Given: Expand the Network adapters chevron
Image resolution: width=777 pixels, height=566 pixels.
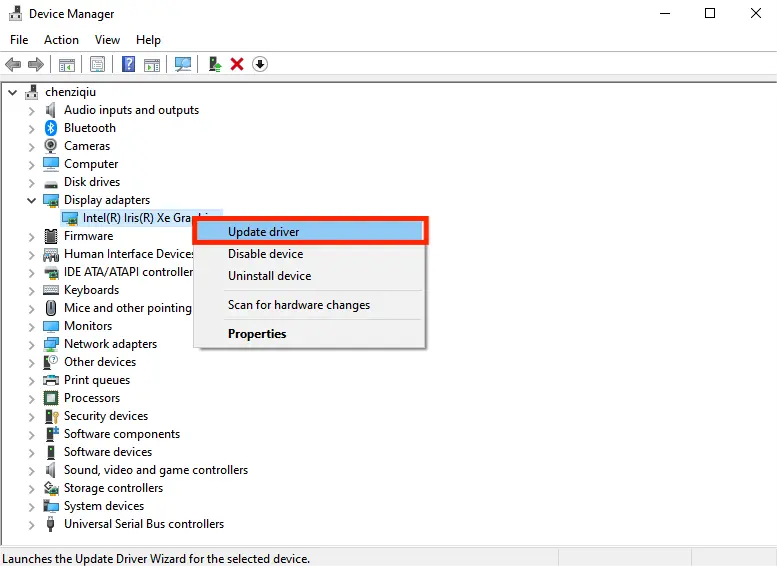Looking at the screenshot, I should click(32, 345).
